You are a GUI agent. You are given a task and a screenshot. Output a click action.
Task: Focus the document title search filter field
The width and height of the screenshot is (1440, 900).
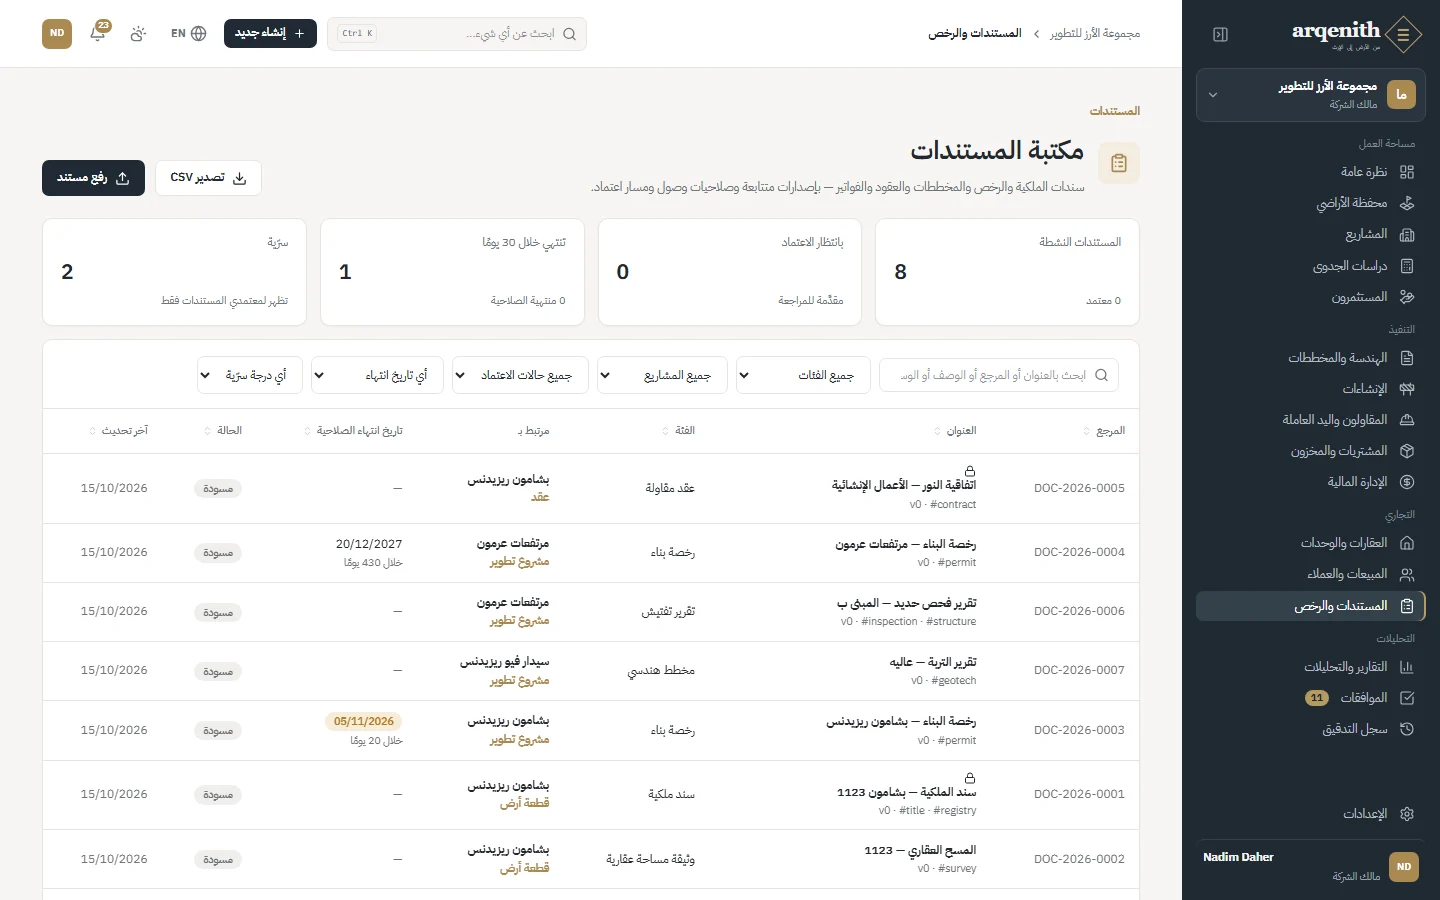tap(999, 375)
